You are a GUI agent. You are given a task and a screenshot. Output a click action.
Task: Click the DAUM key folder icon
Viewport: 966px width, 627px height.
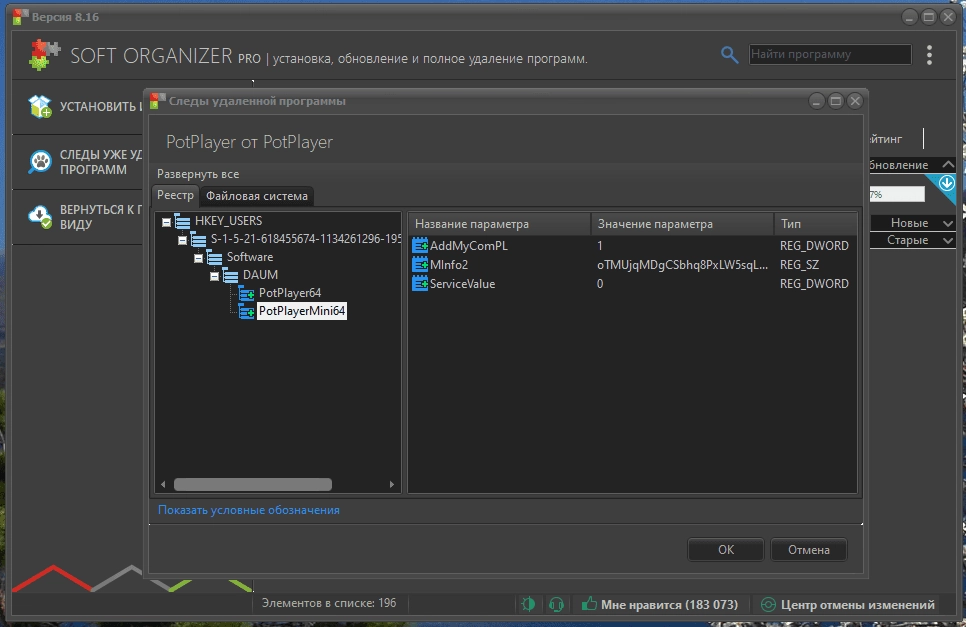click(x=230, y=275)
